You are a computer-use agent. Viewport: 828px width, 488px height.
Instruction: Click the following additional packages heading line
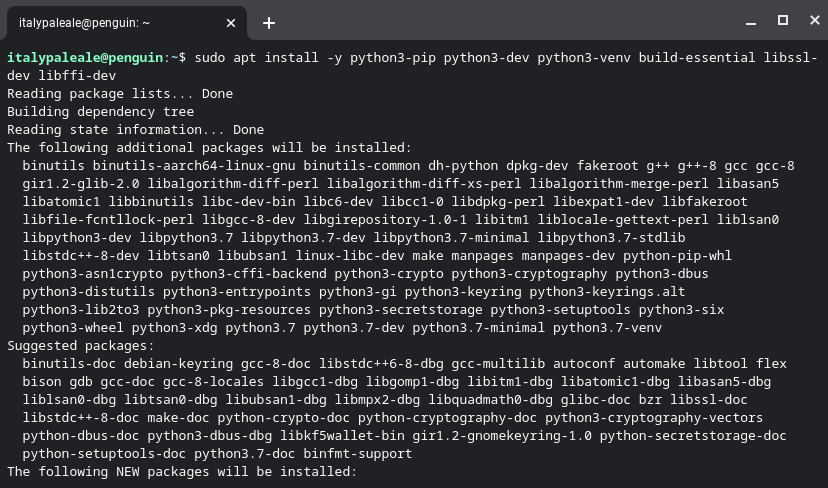(x=209, y=148)
